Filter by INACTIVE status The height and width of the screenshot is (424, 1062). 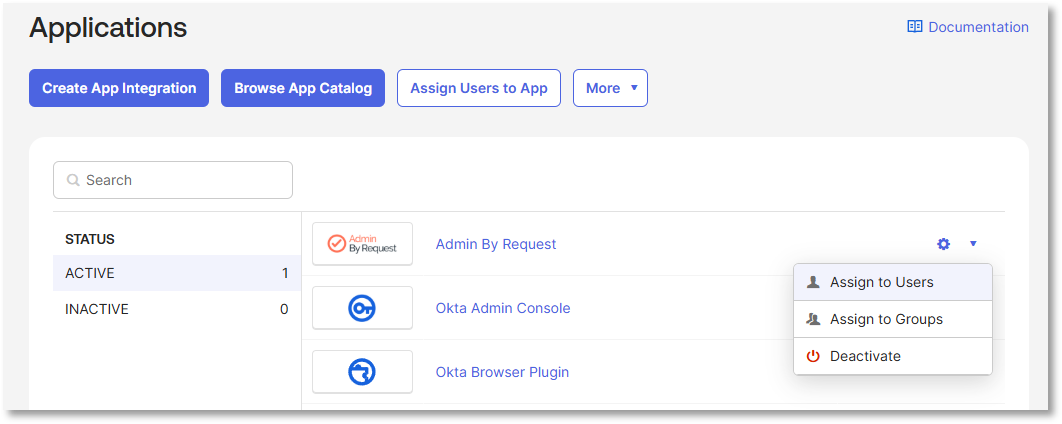(177, 310)
